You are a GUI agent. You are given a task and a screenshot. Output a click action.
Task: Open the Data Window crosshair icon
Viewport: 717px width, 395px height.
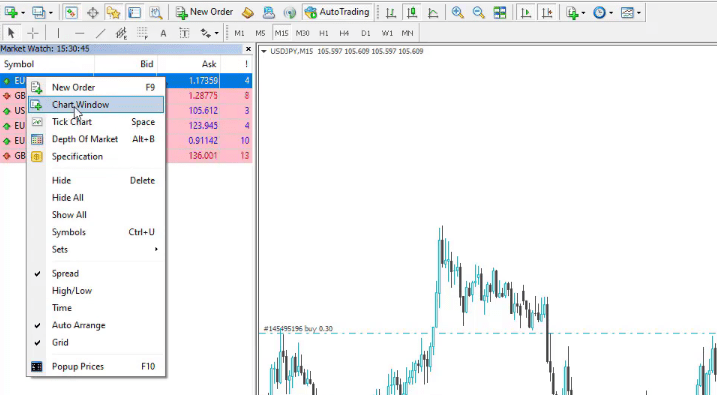pos(92,12)
